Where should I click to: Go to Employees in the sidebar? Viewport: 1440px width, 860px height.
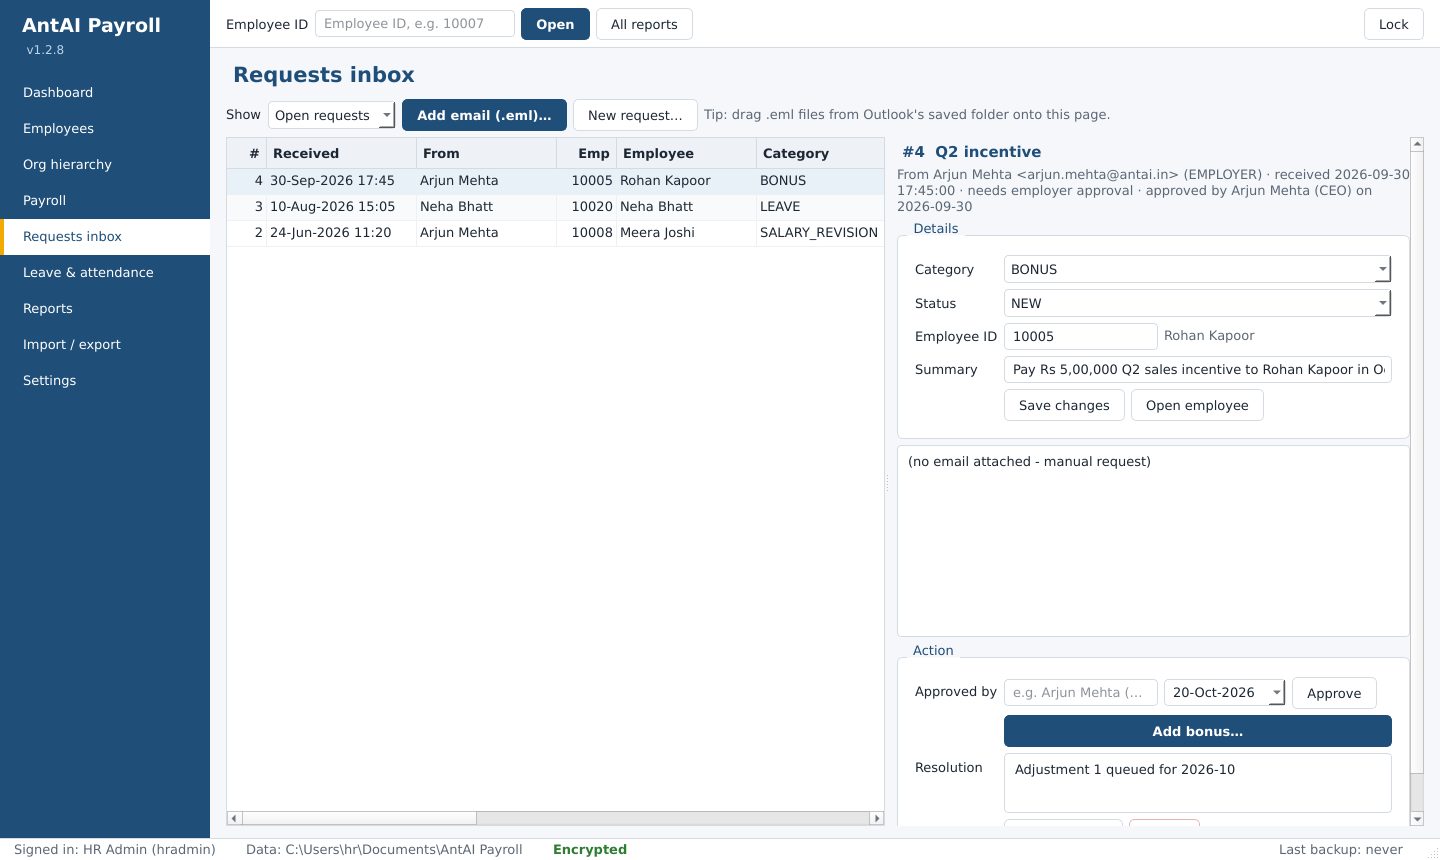coord(105,128)
